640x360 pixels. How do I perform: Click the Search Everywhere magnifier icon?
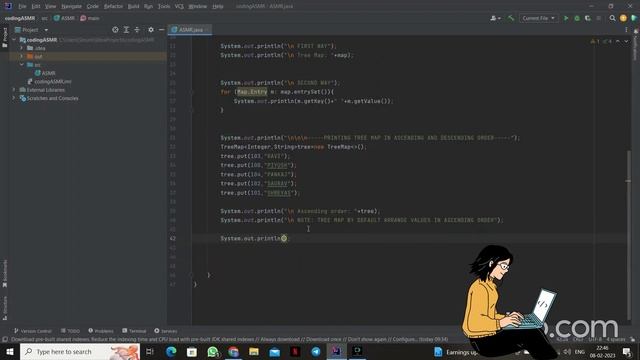pyautogui.click(x=612, y=18)
